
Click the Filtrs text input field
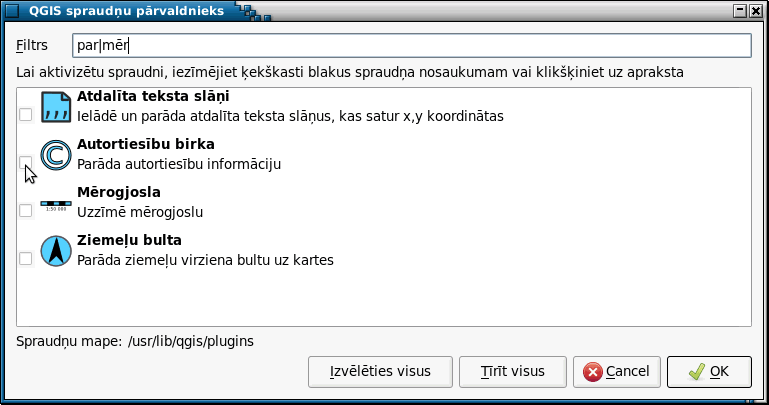[x=411, y=46]
